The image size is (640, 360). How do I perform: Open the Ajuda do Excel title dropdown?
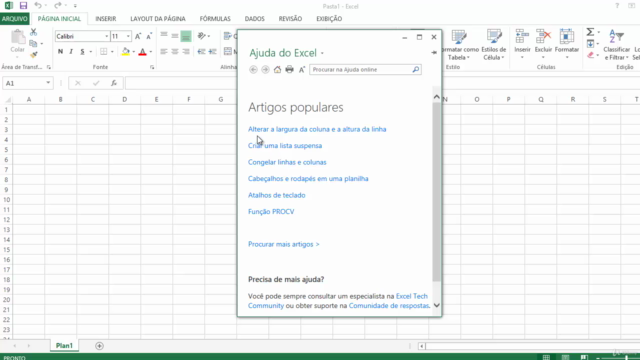(322, 53)
